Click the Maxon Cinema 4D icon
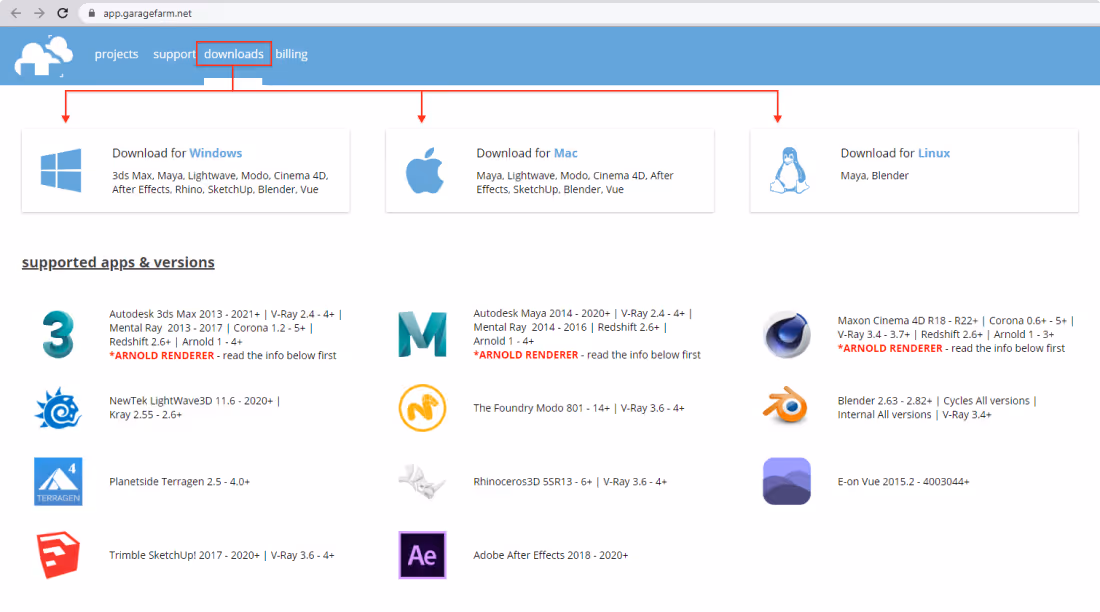The width and height of the screenshot is (1100, 612). [786, 334]
